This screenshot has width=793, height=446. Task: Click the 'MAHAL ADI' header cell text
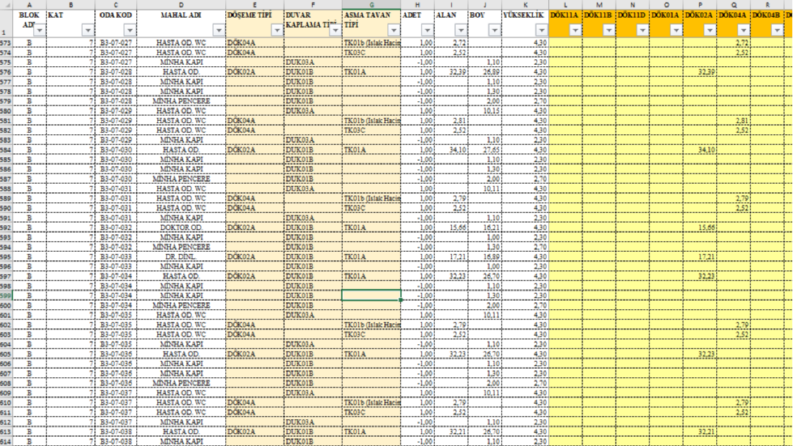click(x=181, y=15)
